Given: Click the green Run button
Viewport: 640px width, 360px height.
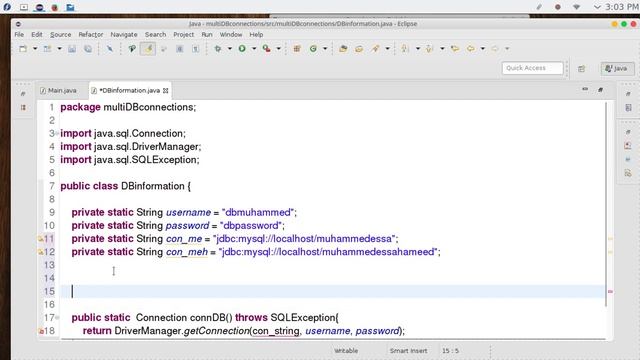Looking at the screenshot, I should (242, 49).
